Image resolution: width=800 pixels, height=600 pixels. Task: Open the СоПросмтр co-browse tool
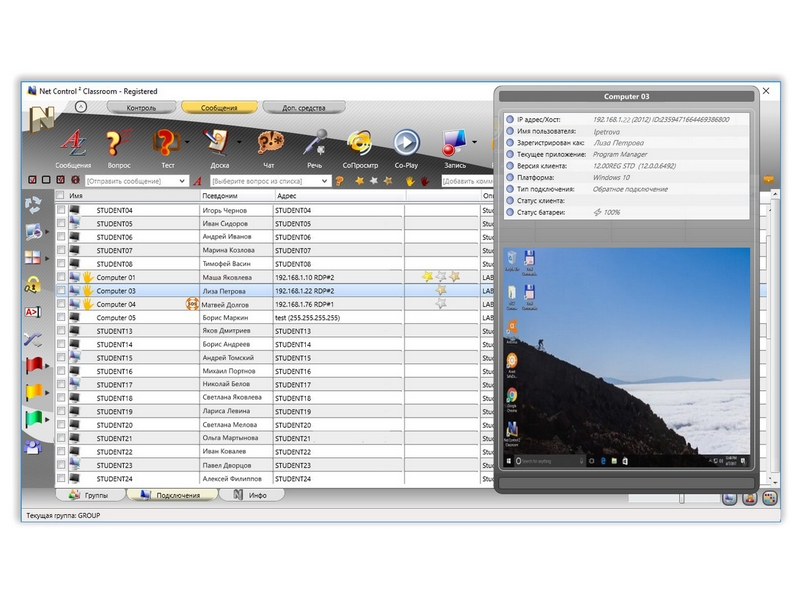pyautogui.click(x=360, y=143)
